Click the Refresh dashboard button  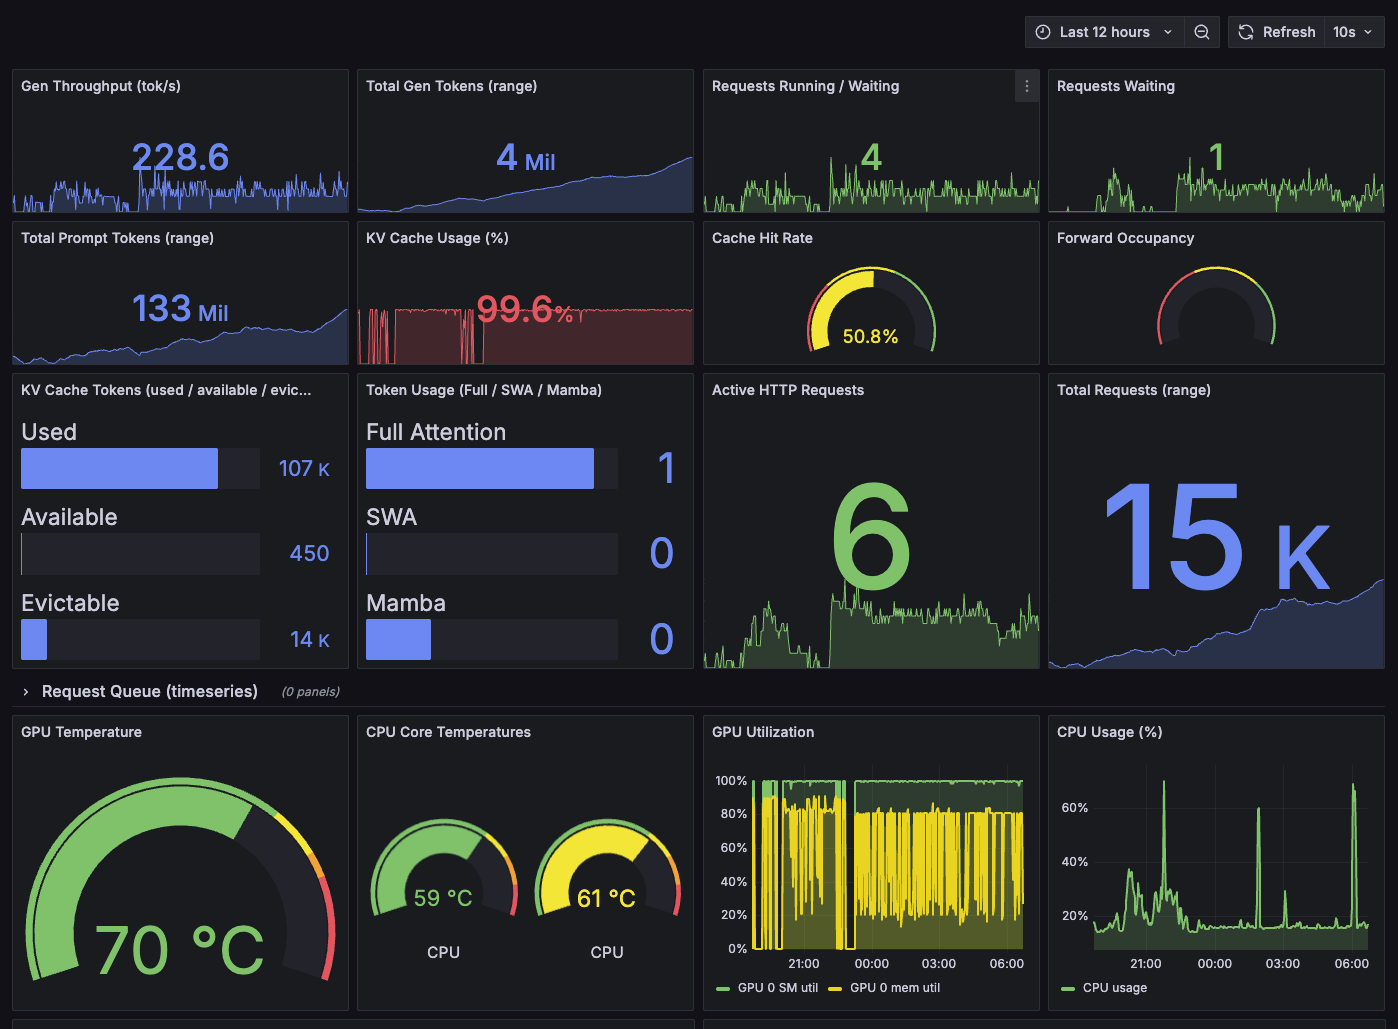tap(1277, 32)
